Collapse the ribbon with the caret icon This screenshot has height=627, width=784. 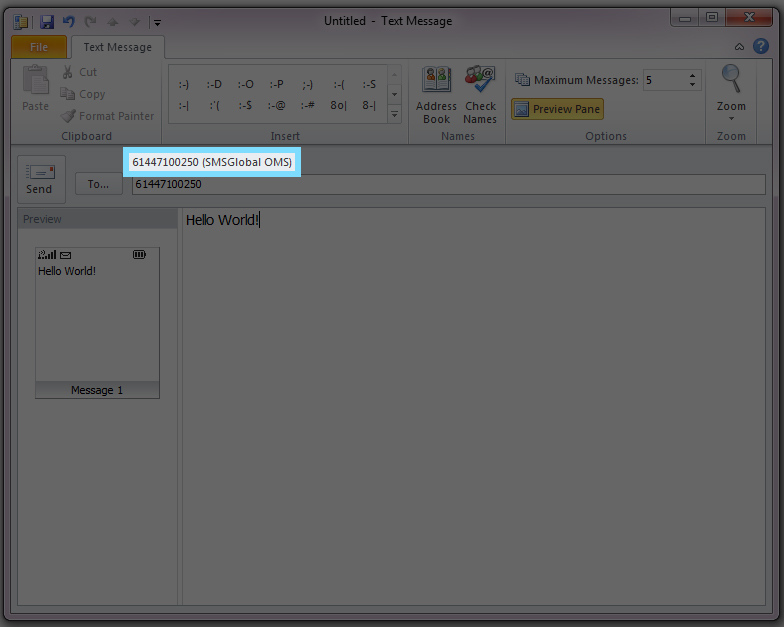pos(739,47)
